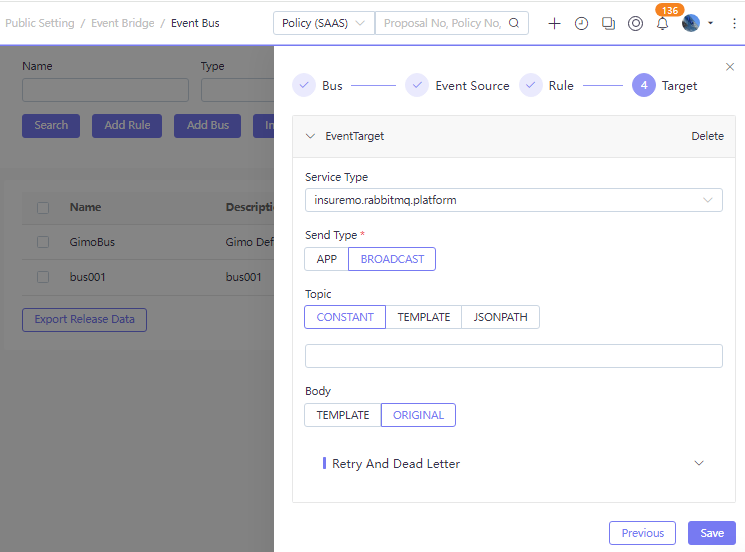Open the Policy (SAAS) dropdown
Image resolution: width=745 pixels, height=552 pixels.
(323, 23)
